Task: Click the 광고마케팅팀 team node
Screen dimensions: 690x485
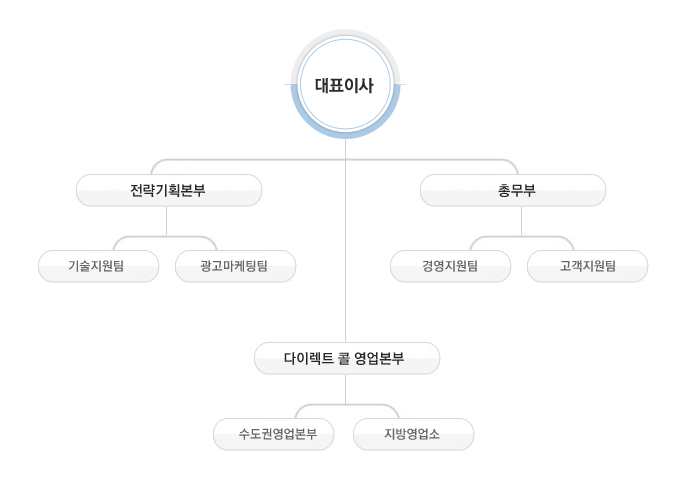Action: [235, 266]
